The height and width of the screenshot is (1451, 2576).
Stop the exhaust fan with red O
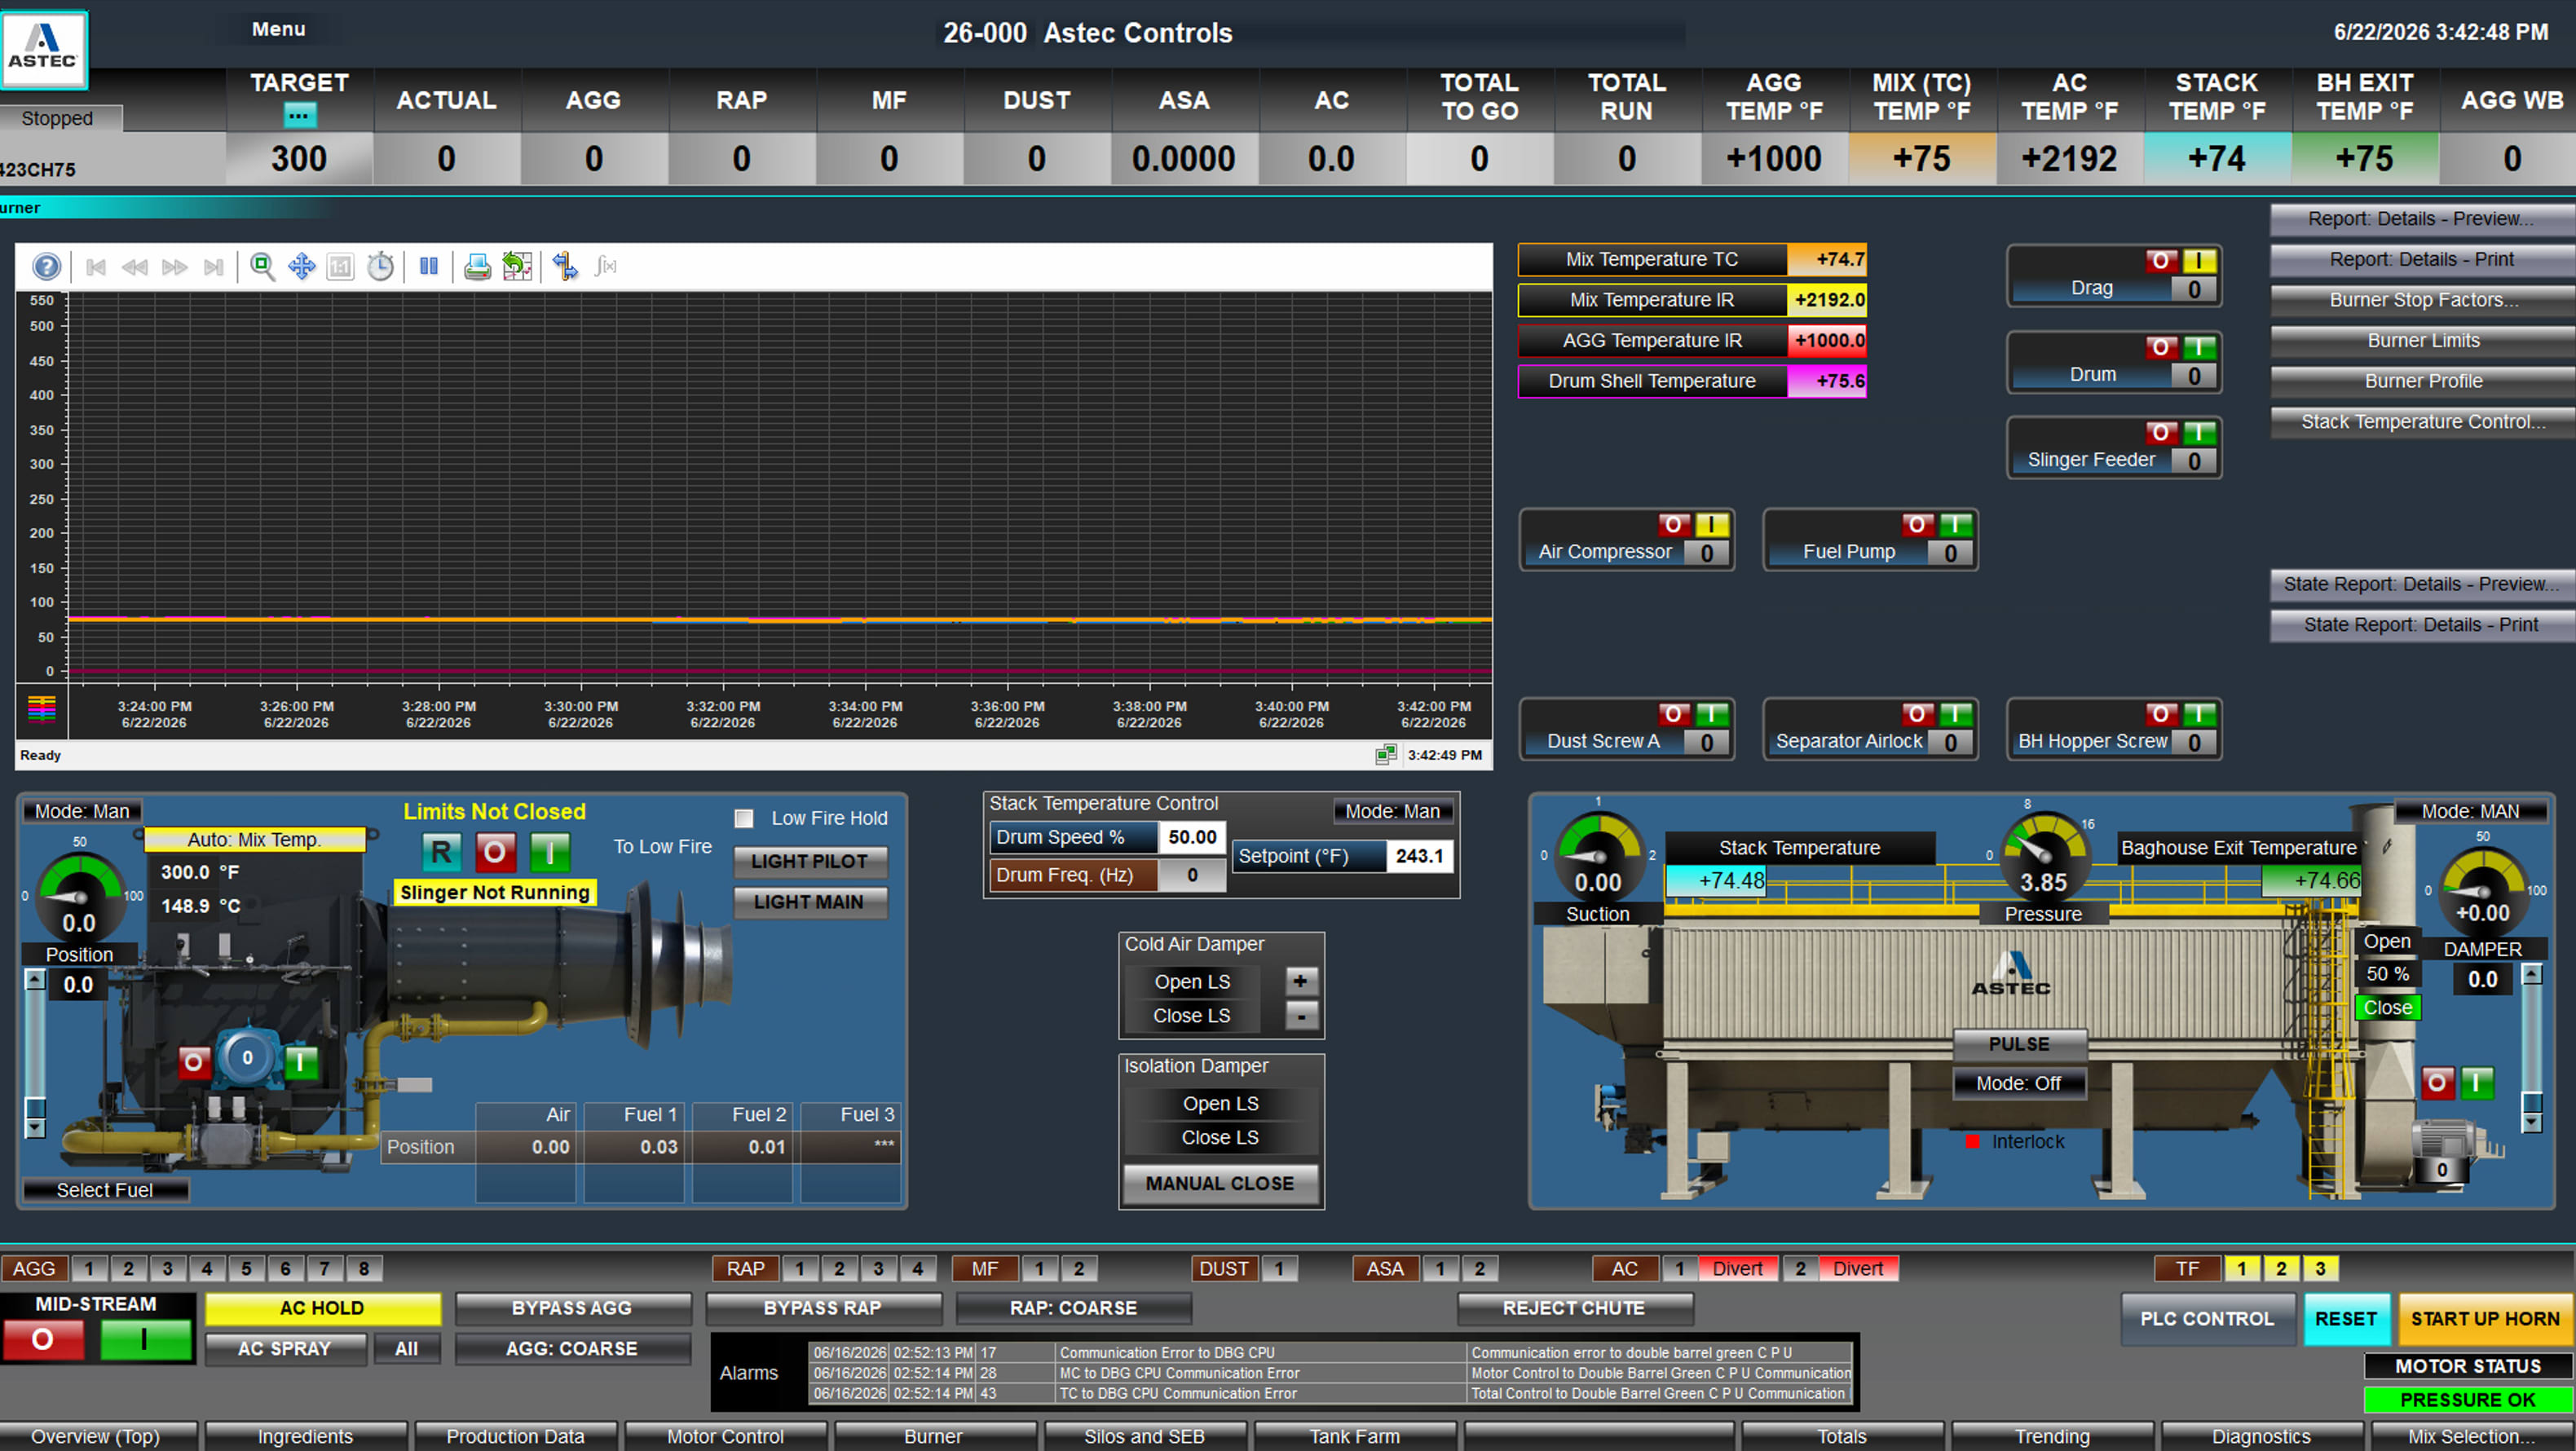2437,1082
